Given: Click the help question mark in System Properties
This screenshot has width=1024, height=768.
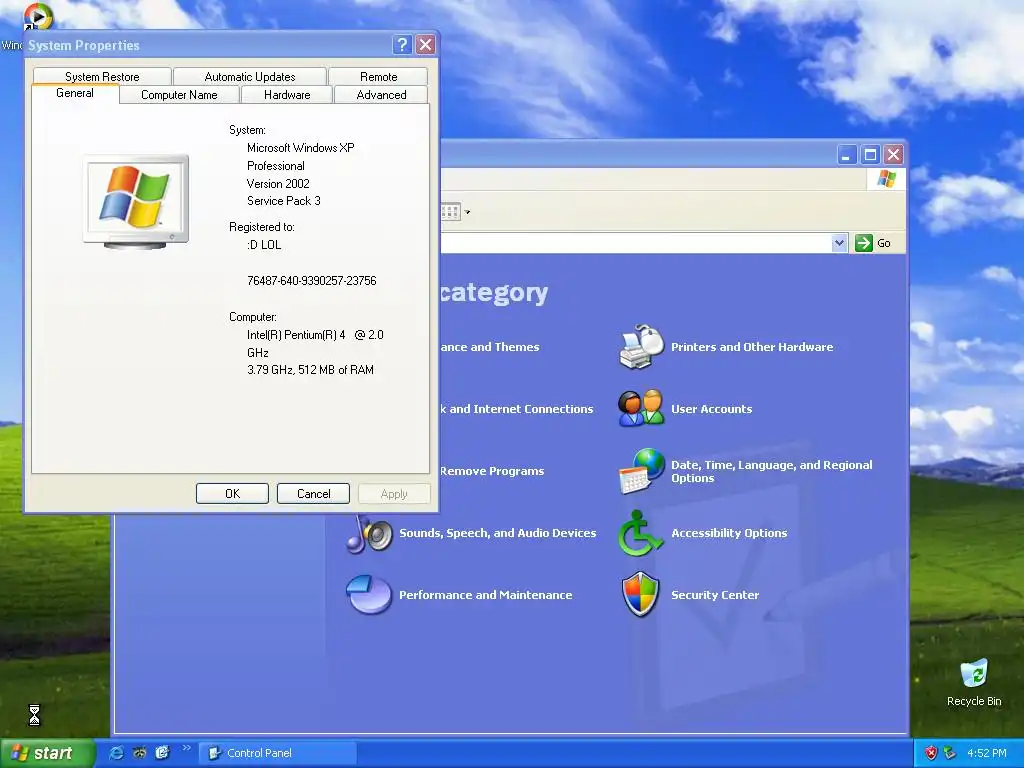Looking at the screenshot, I should click(402, 44).
